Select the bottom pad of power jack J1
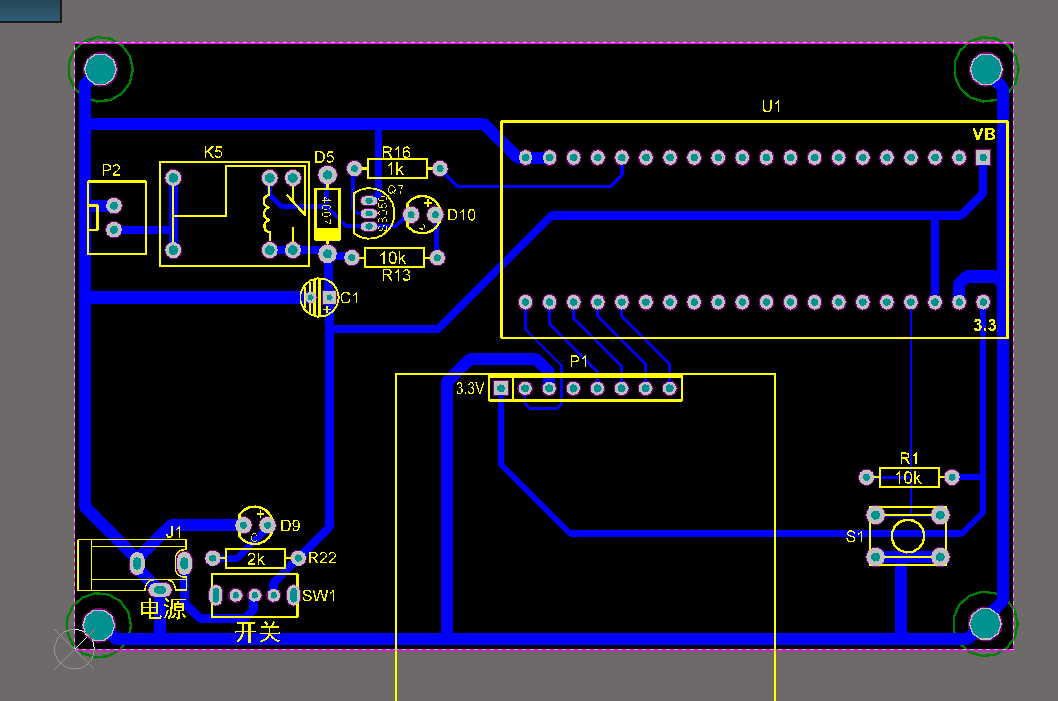 [x=160, y=589]
